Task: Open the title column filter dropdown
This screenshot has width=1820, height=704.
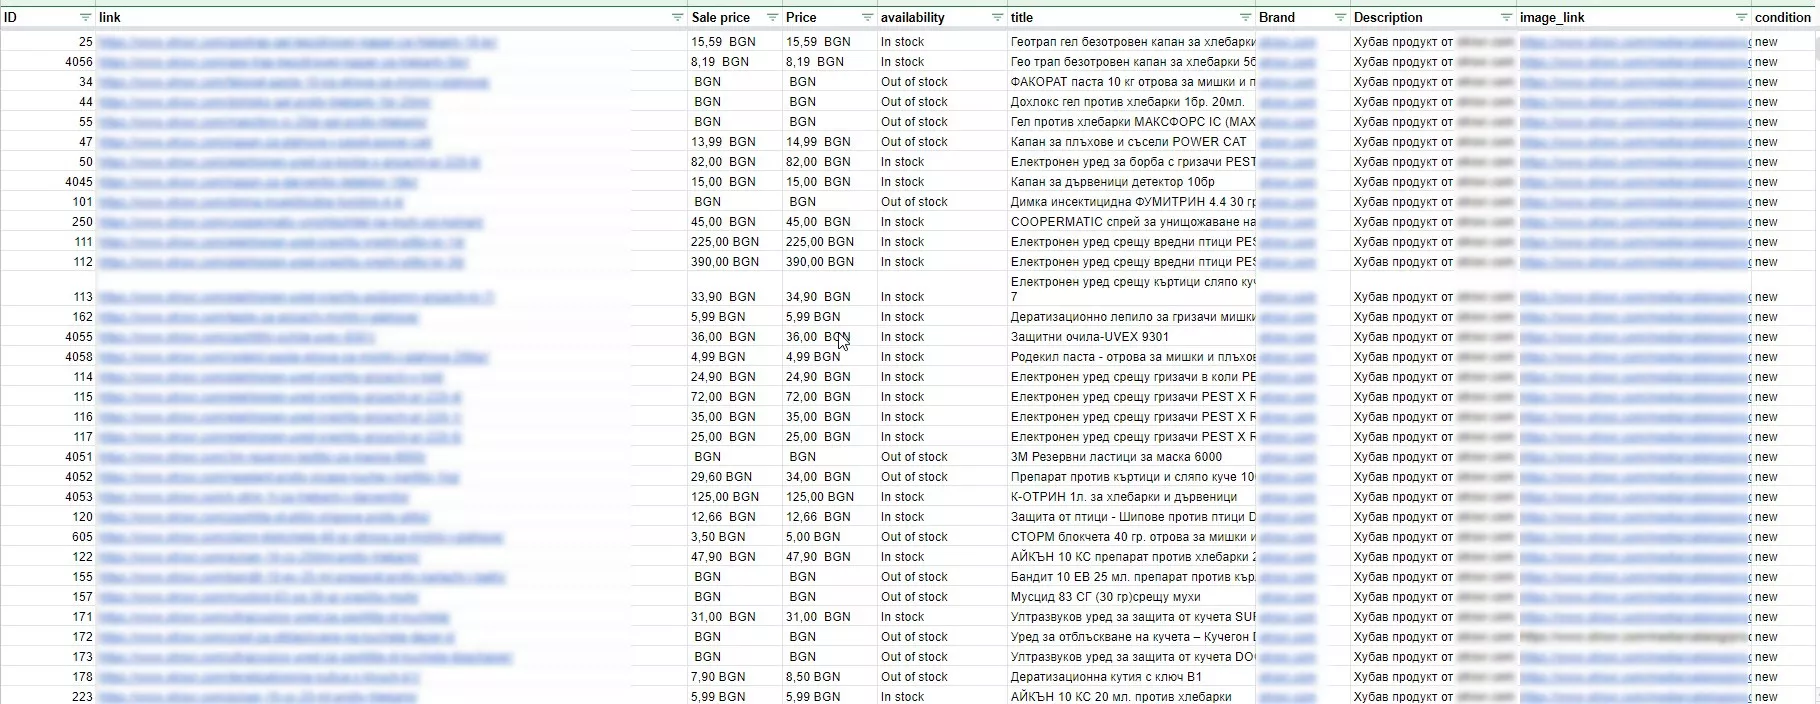Action: 1245,18
